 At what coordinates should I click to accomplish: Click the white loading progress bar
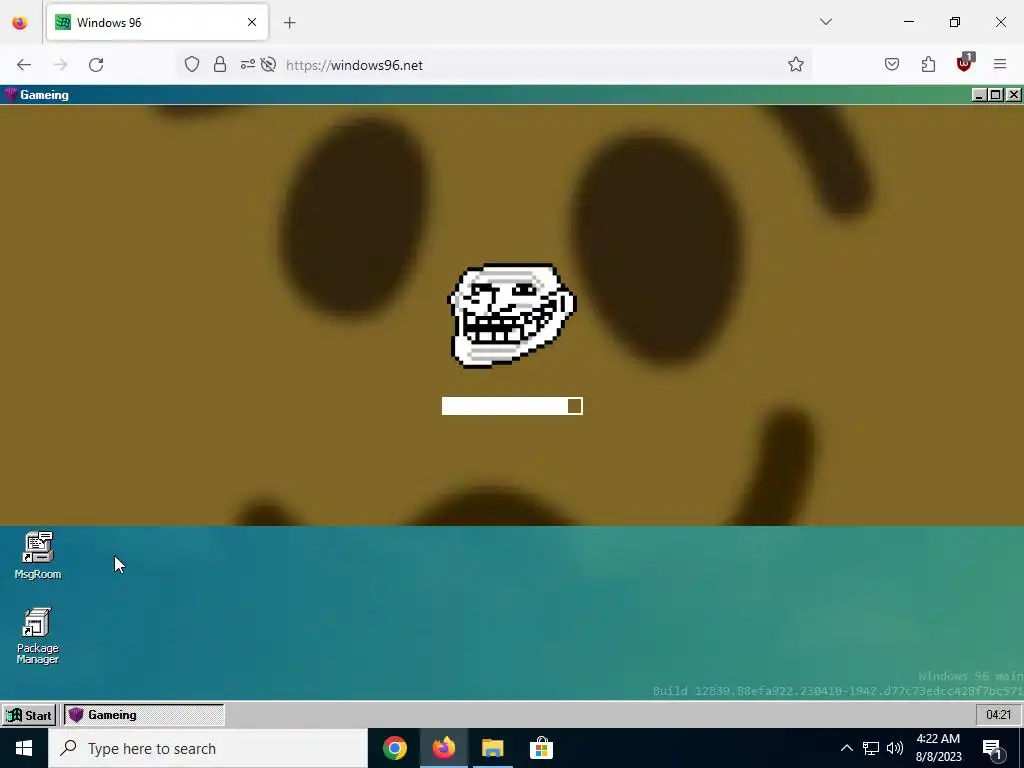click(x=512, y=406)
